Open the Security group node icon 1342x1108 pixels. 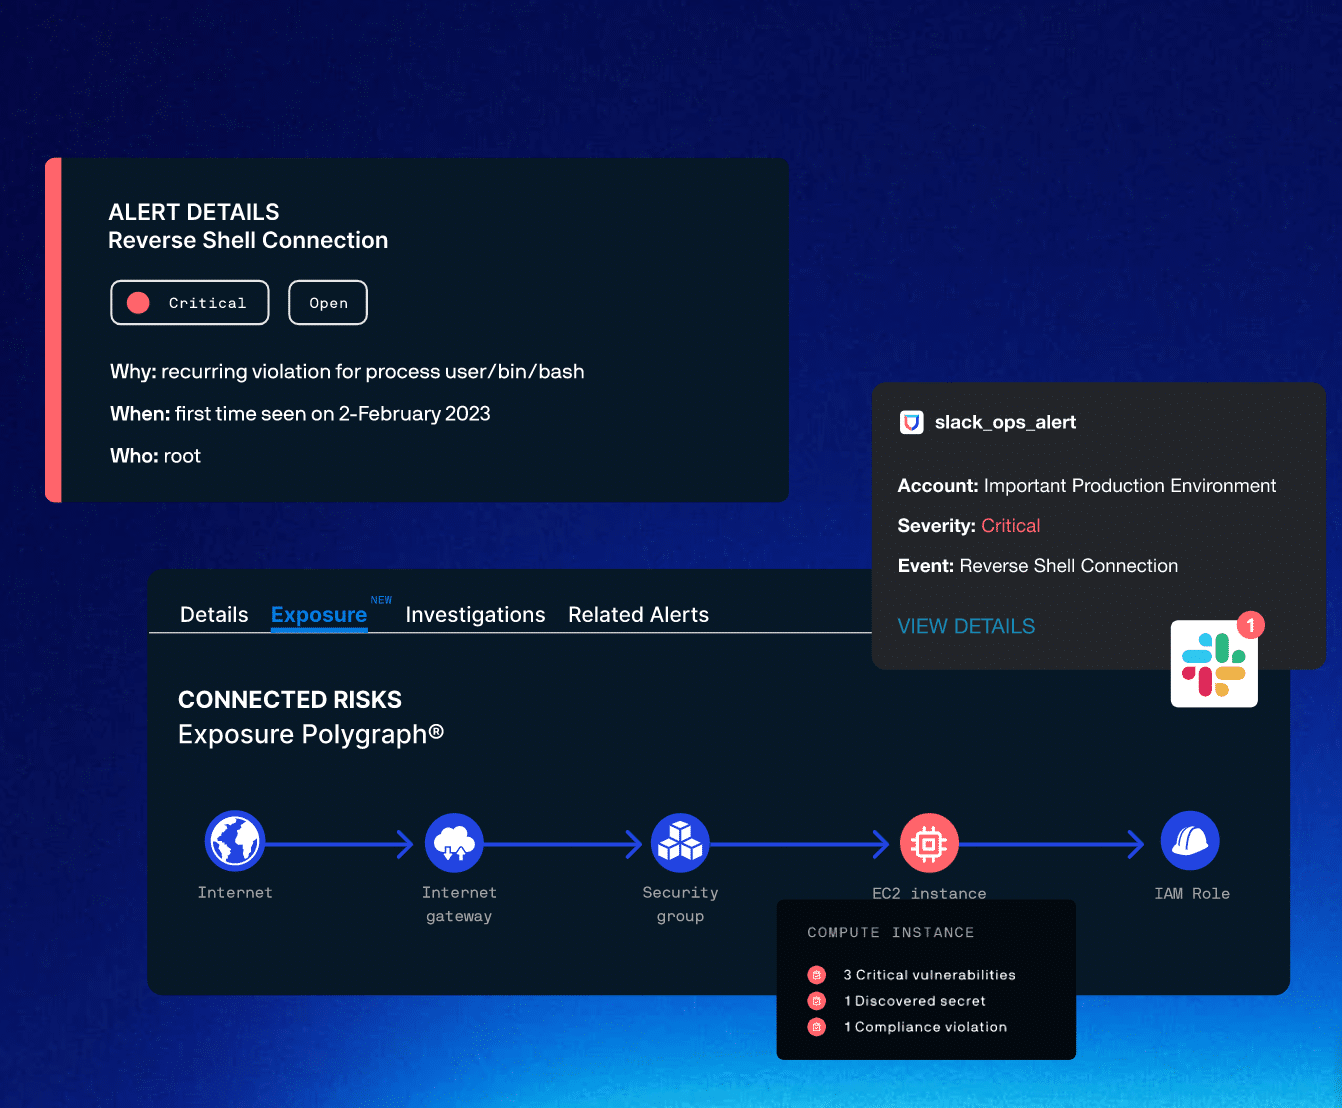point(680,841)
